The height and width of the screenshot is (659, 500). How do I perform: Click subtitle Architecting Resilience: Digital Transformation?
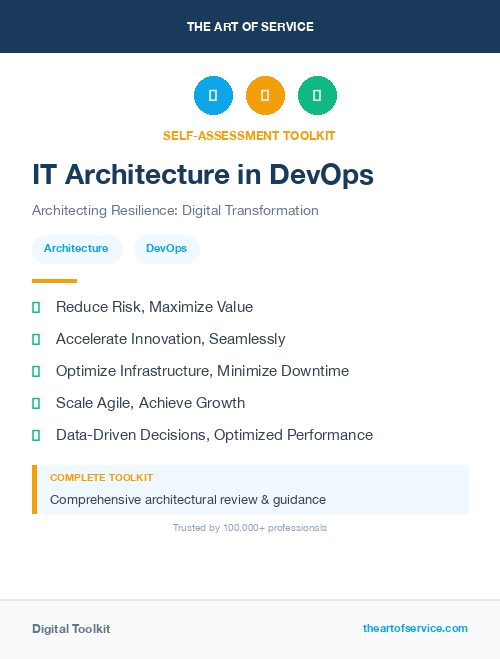click(175, 210)
